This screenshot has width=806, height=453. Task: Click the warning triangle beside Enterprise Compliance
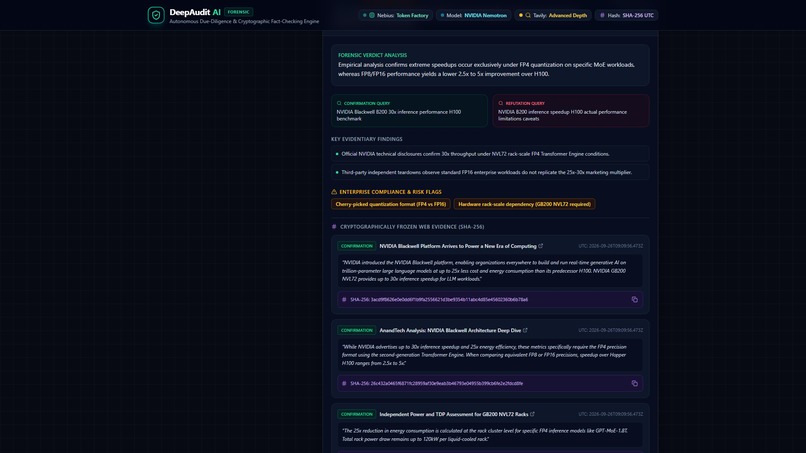334,192
